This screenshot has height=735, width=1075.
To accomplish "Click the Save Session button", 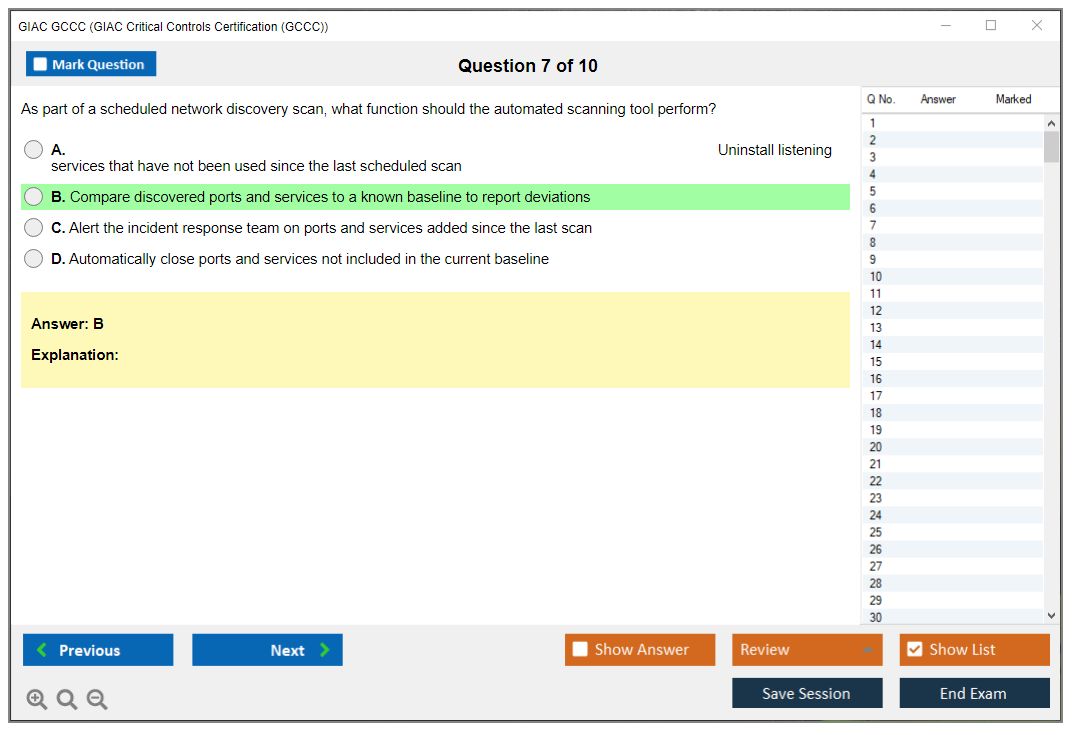I will tap(806, 692).
